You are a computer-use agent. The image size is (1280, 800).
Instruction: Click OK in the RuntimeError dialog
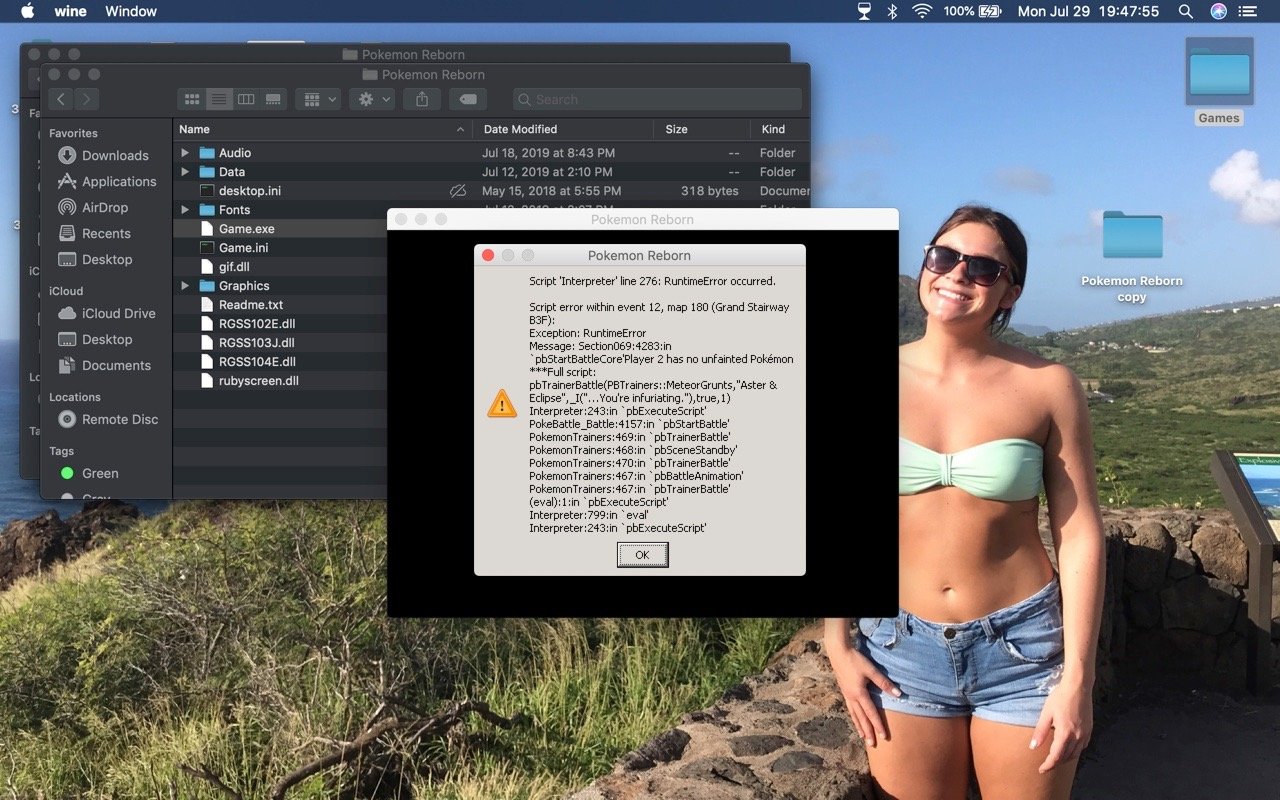(x=642, y=555)
